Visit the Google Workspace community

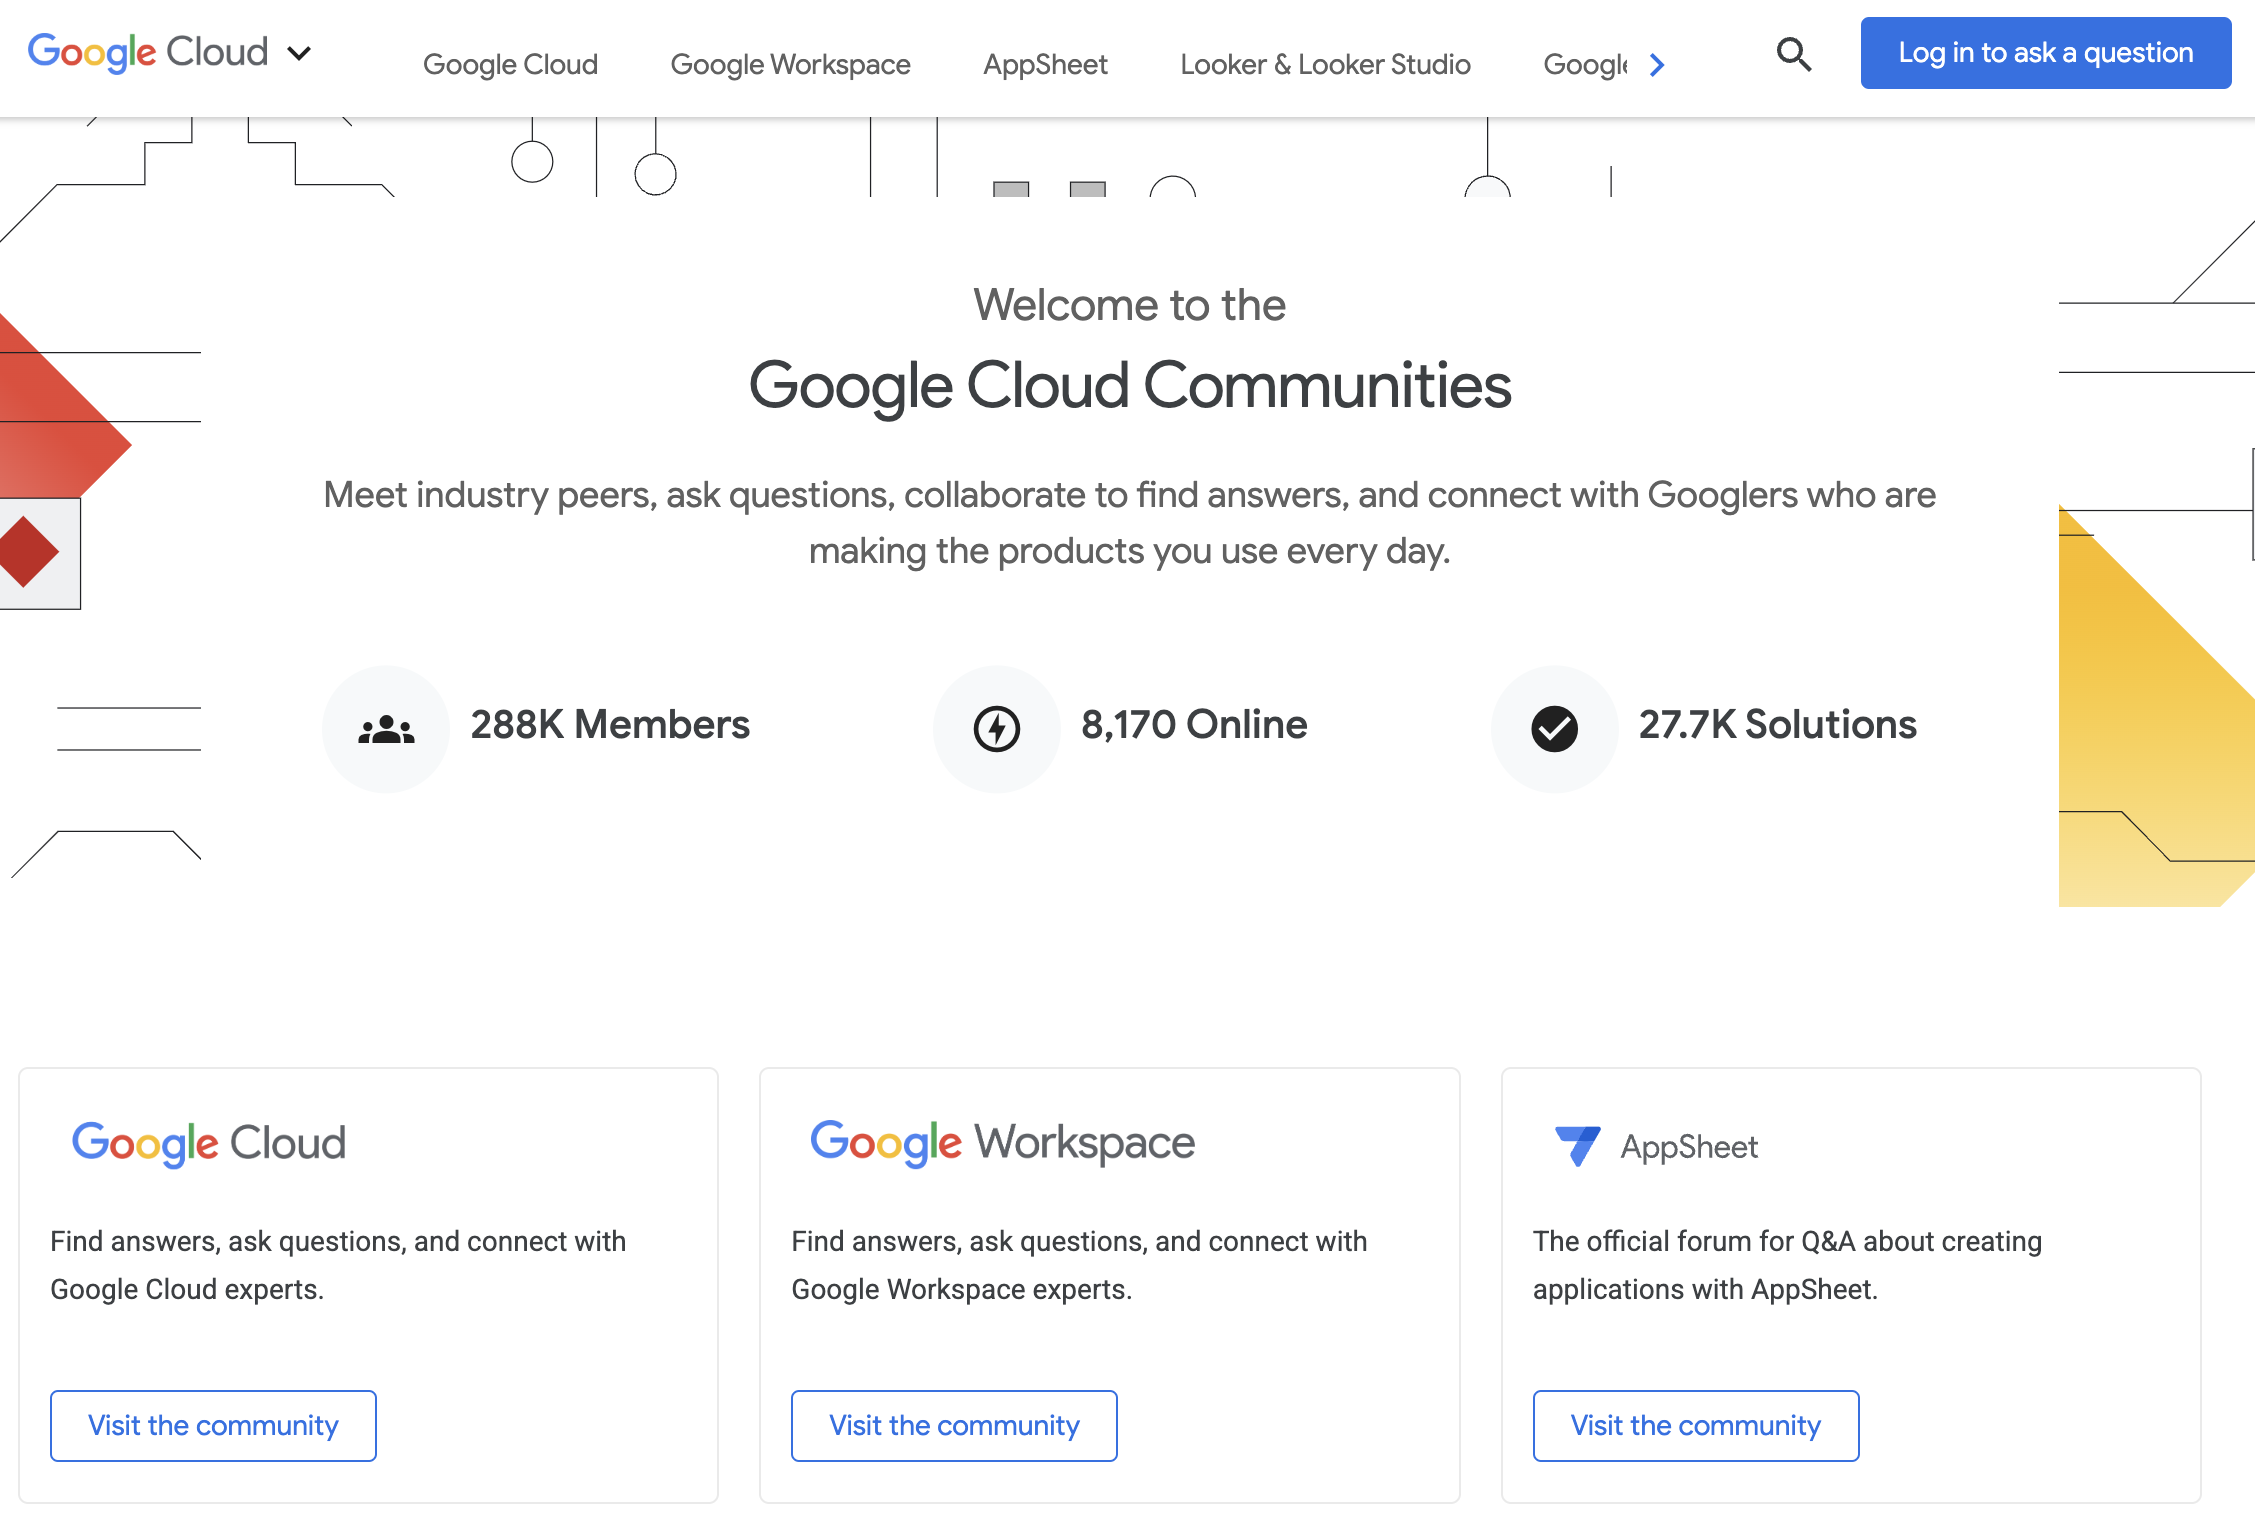click(x=954, y=1425)
